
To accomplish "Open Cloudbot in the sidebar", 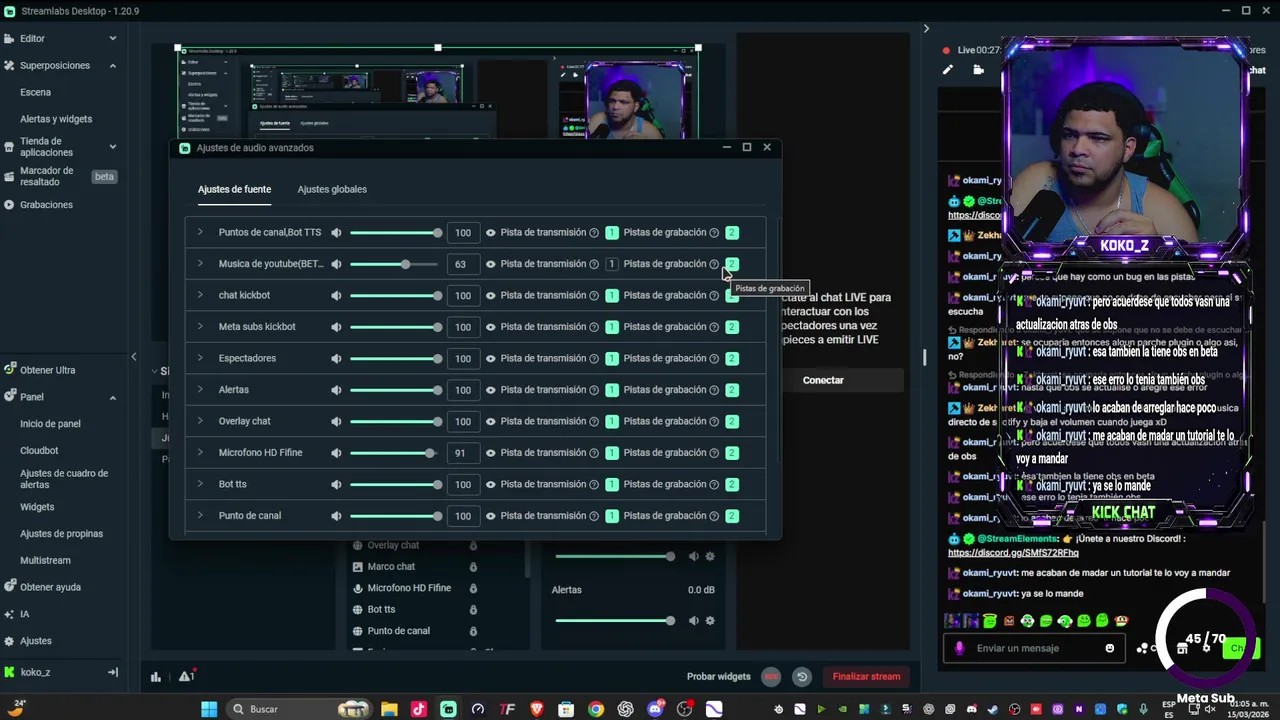I will point(39,451).
